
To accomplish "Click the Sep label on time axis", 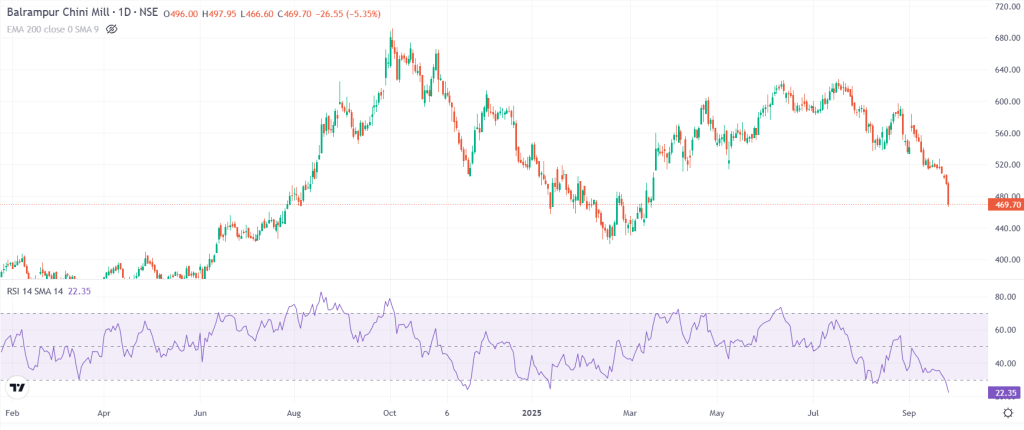I will point(907,414).
